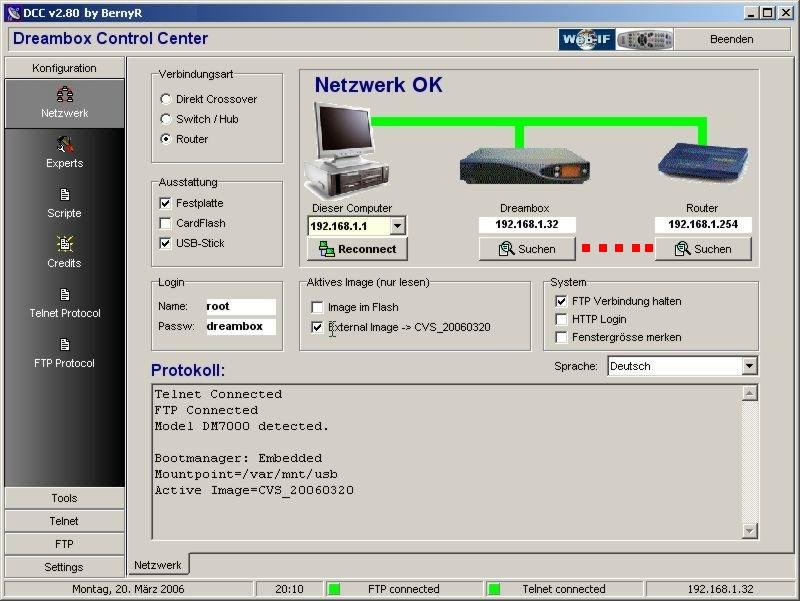The image size is (800, 601).
Task: Click the Reconnect button
Action: tap(357, 249)
